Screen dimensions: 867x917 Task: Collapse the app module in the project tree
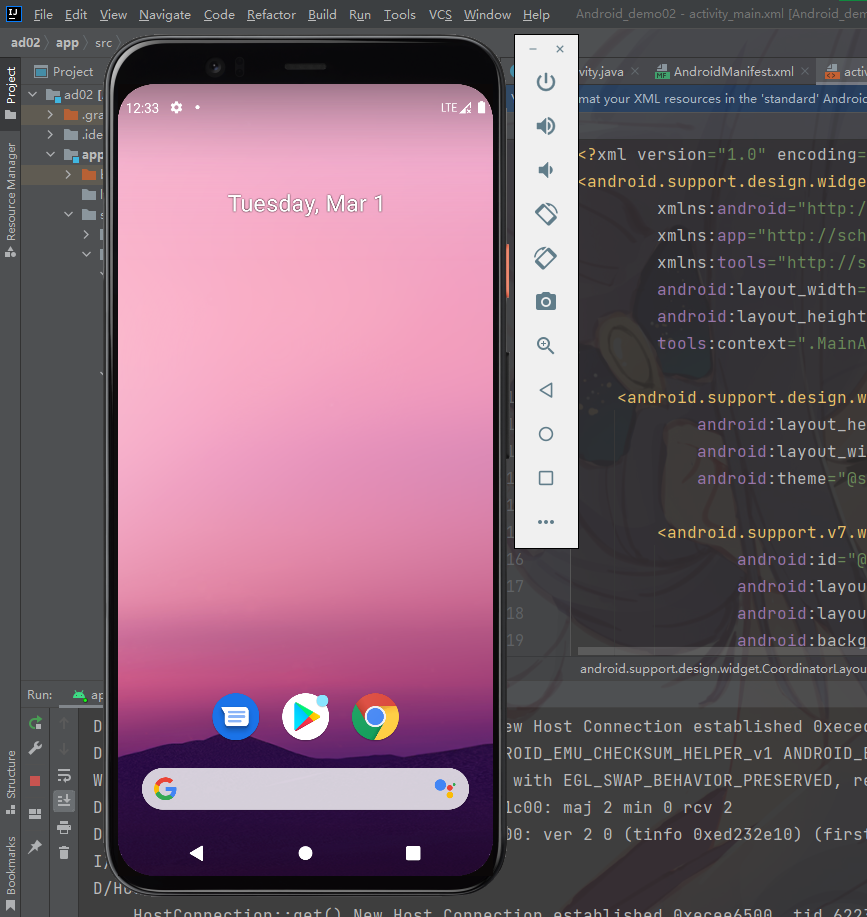click(50, 154)
